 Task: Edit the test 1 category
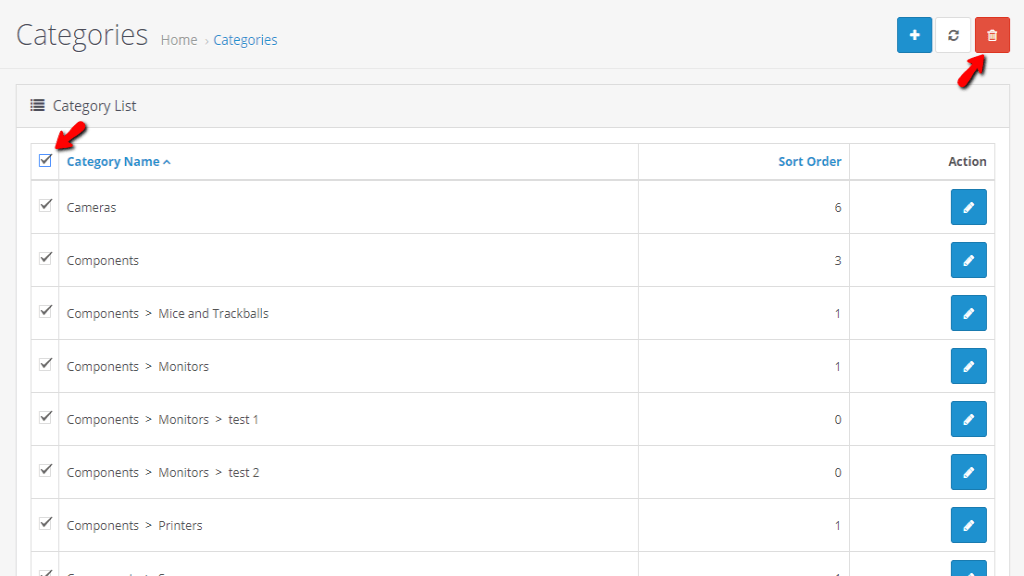click(967, 419)
